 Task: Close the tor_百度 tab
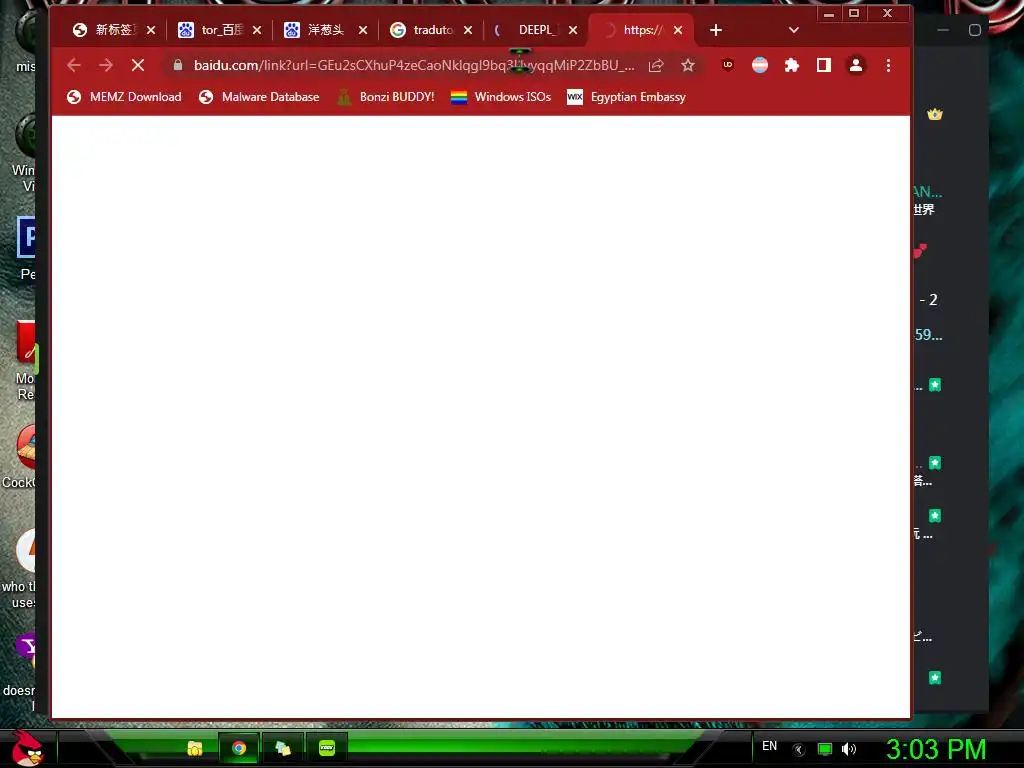257,30
